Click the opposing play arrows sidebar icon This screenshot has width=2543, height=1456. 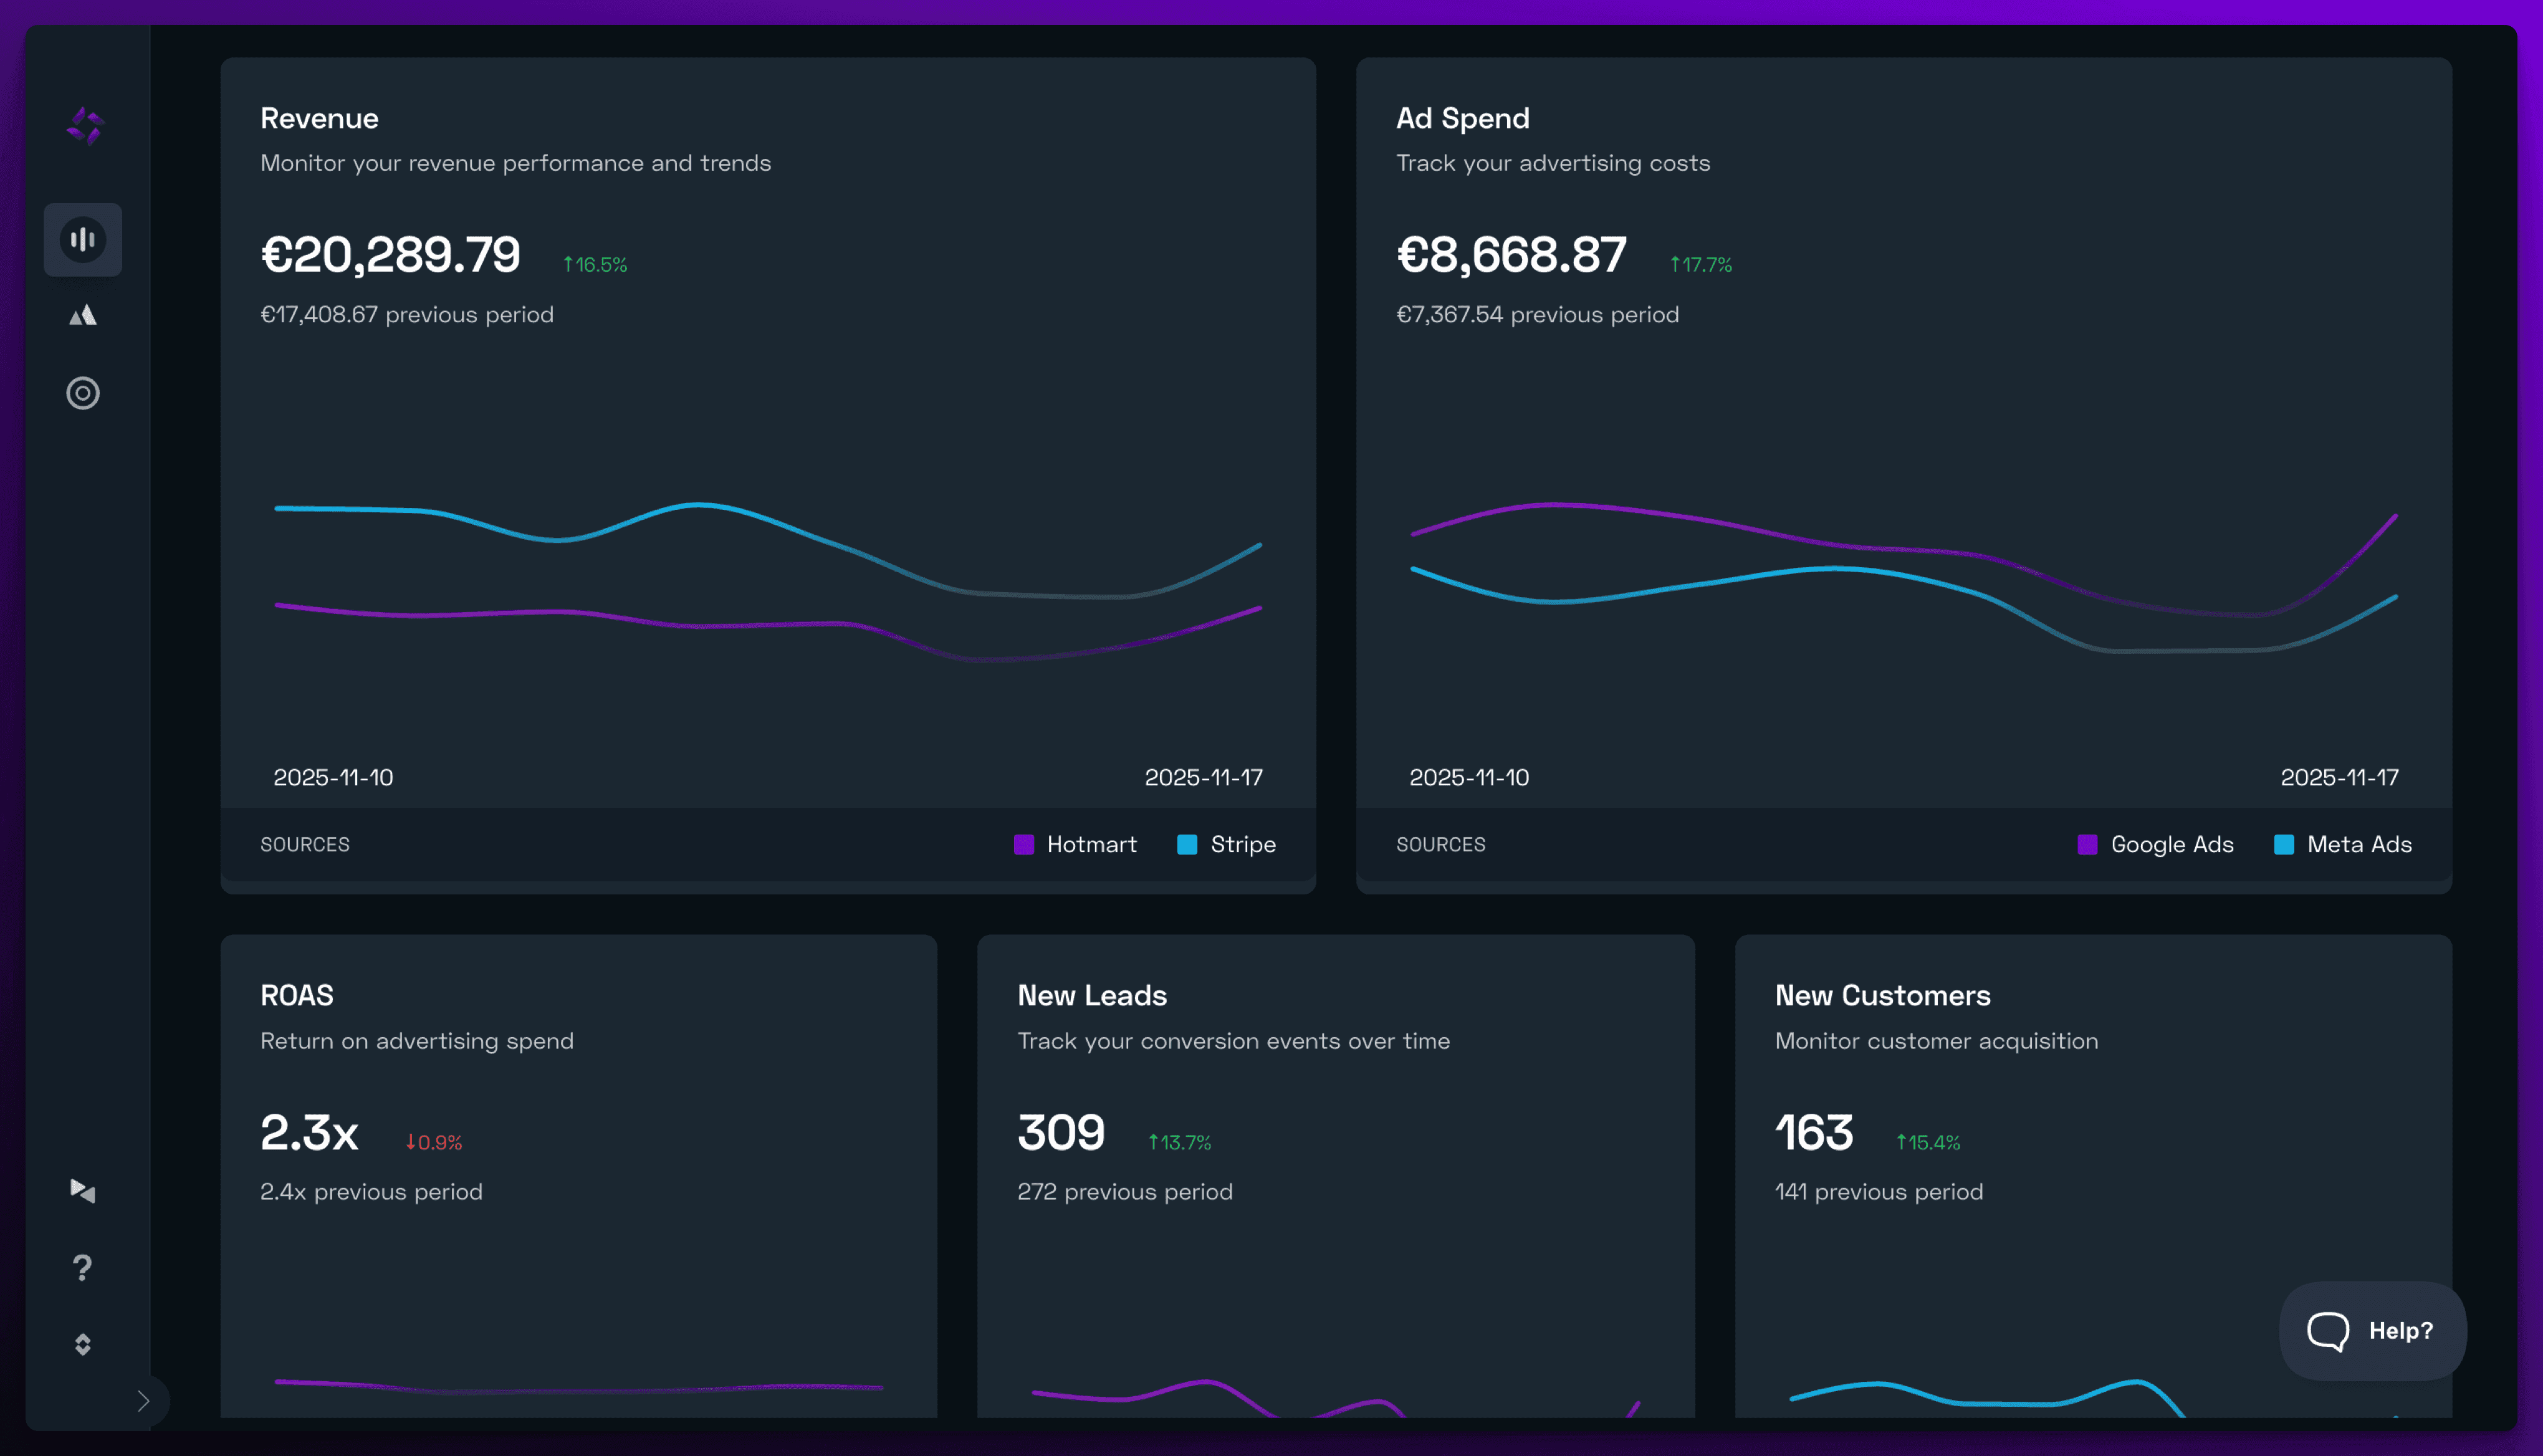coord(83,1190)
